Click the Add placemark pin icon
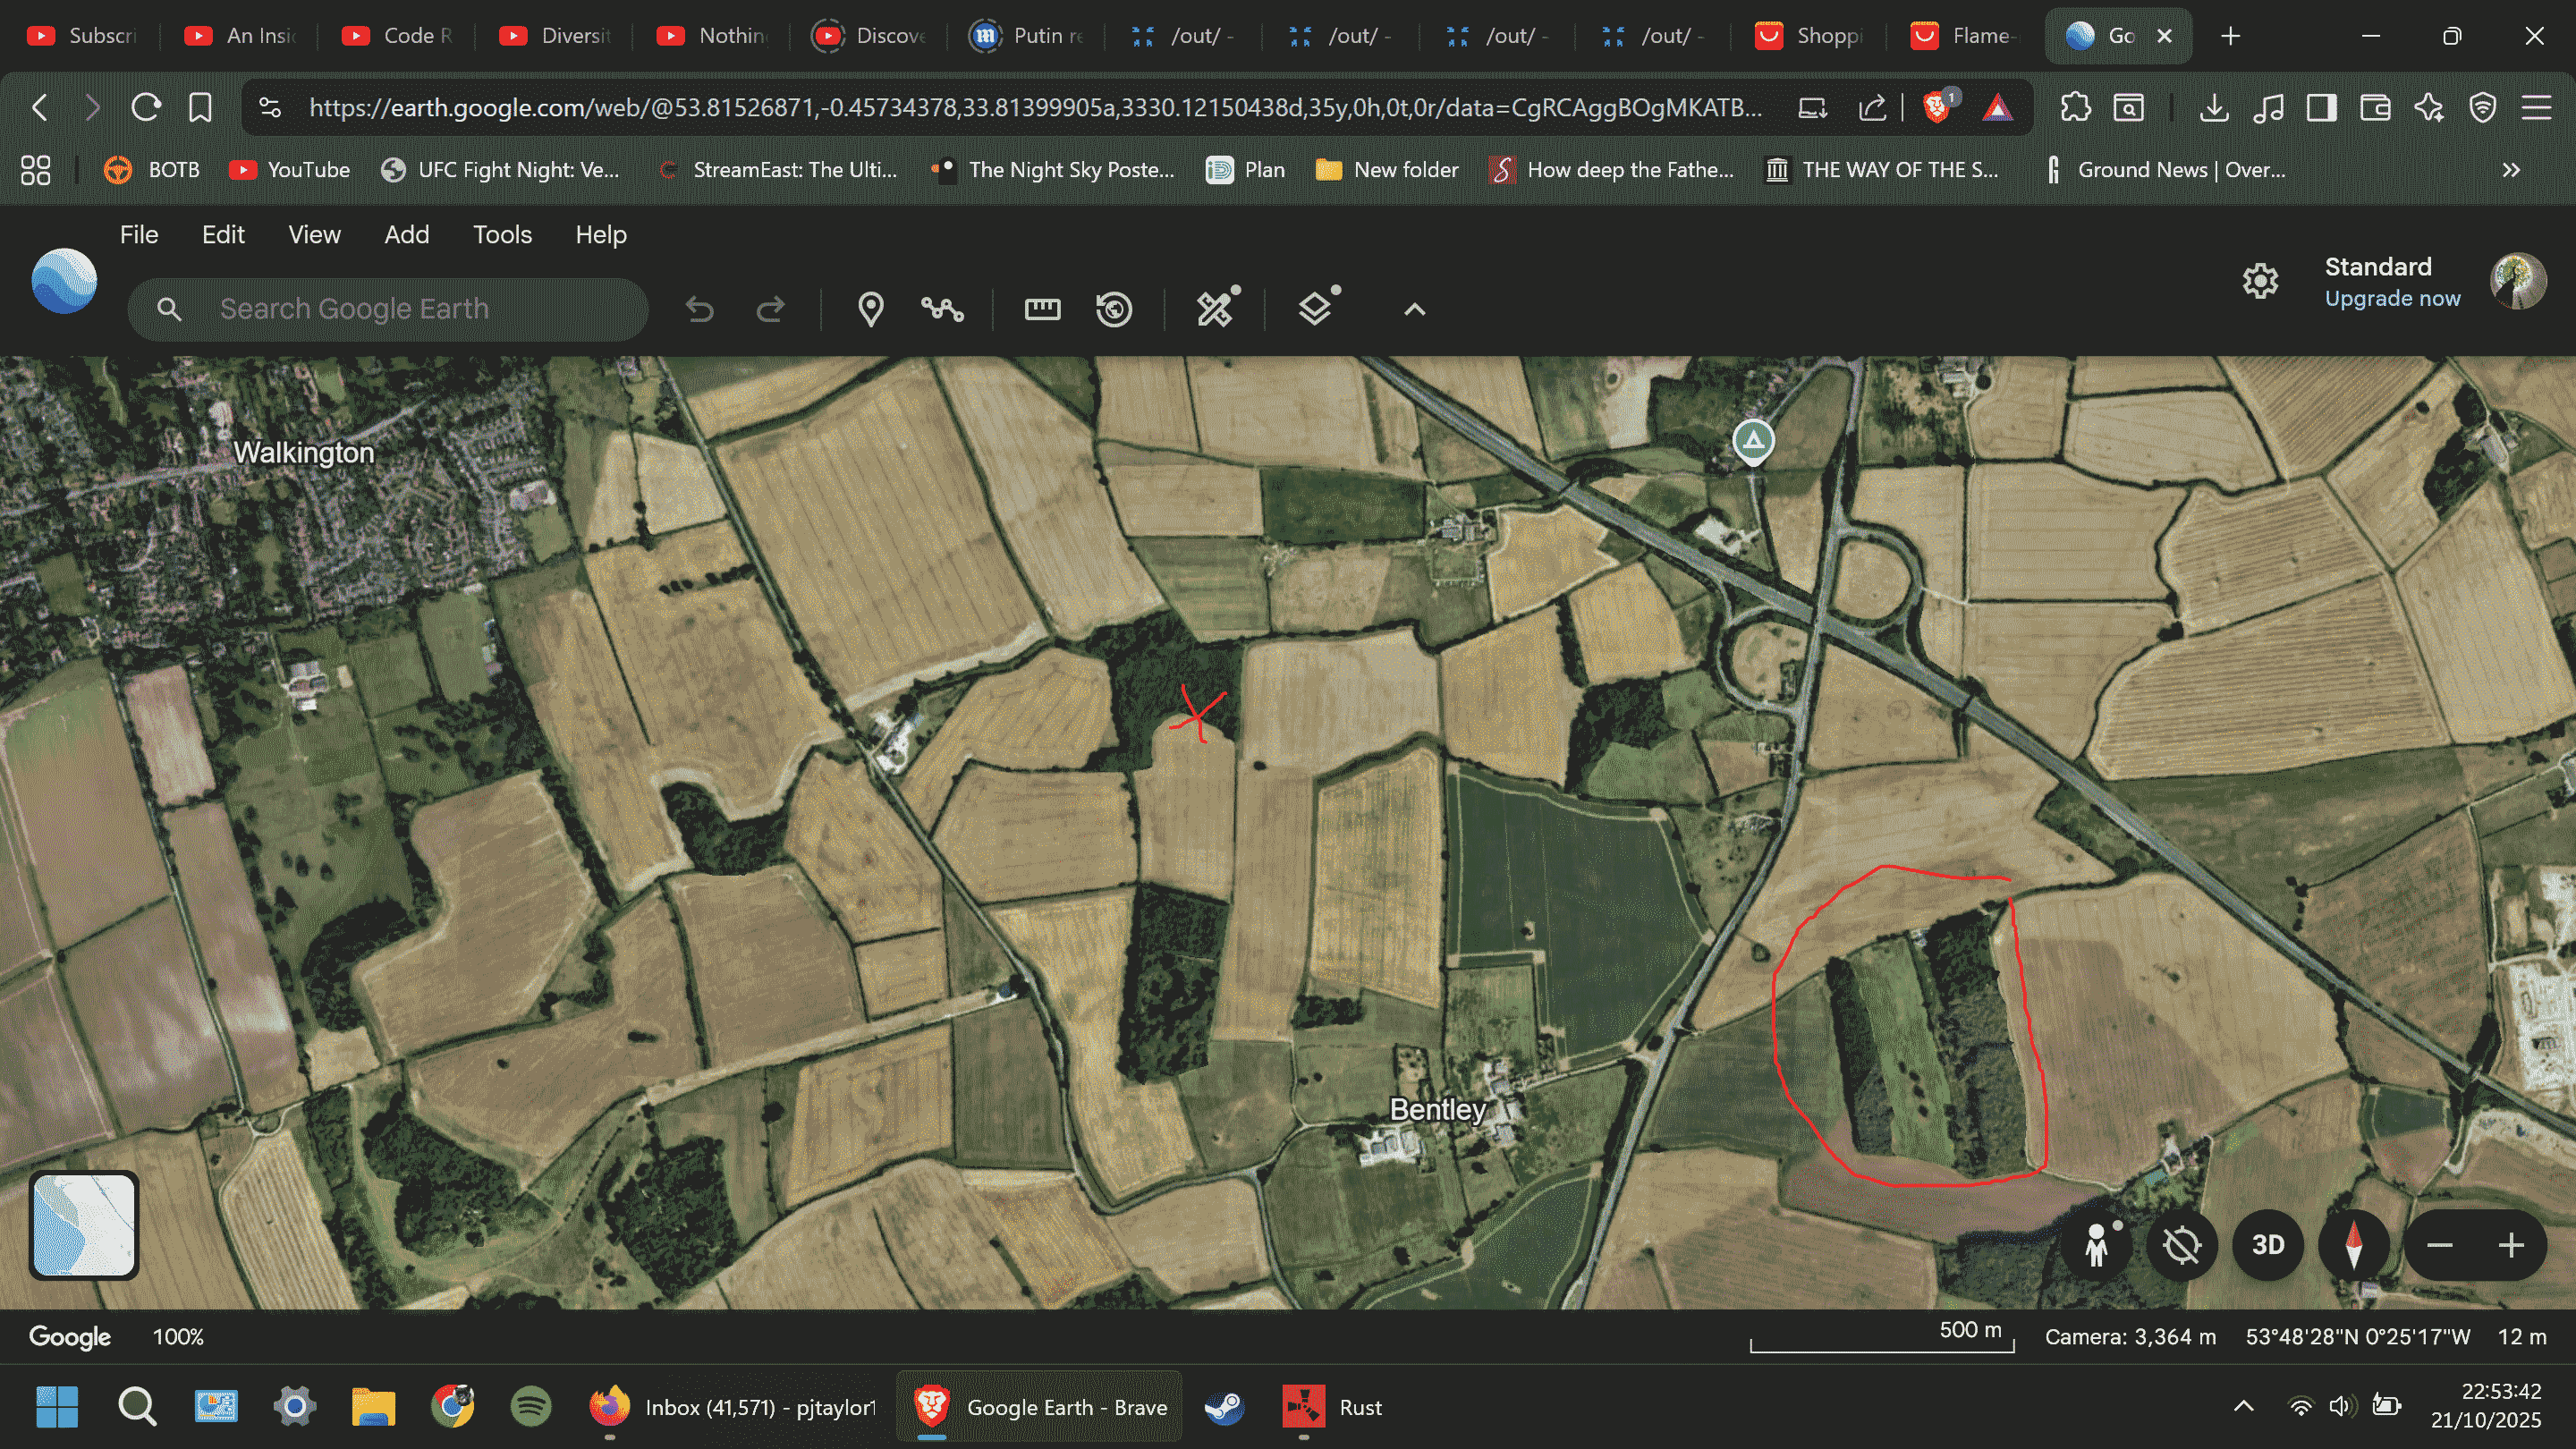Viewport: 2576px width, 1449px height. click(870, 309)
